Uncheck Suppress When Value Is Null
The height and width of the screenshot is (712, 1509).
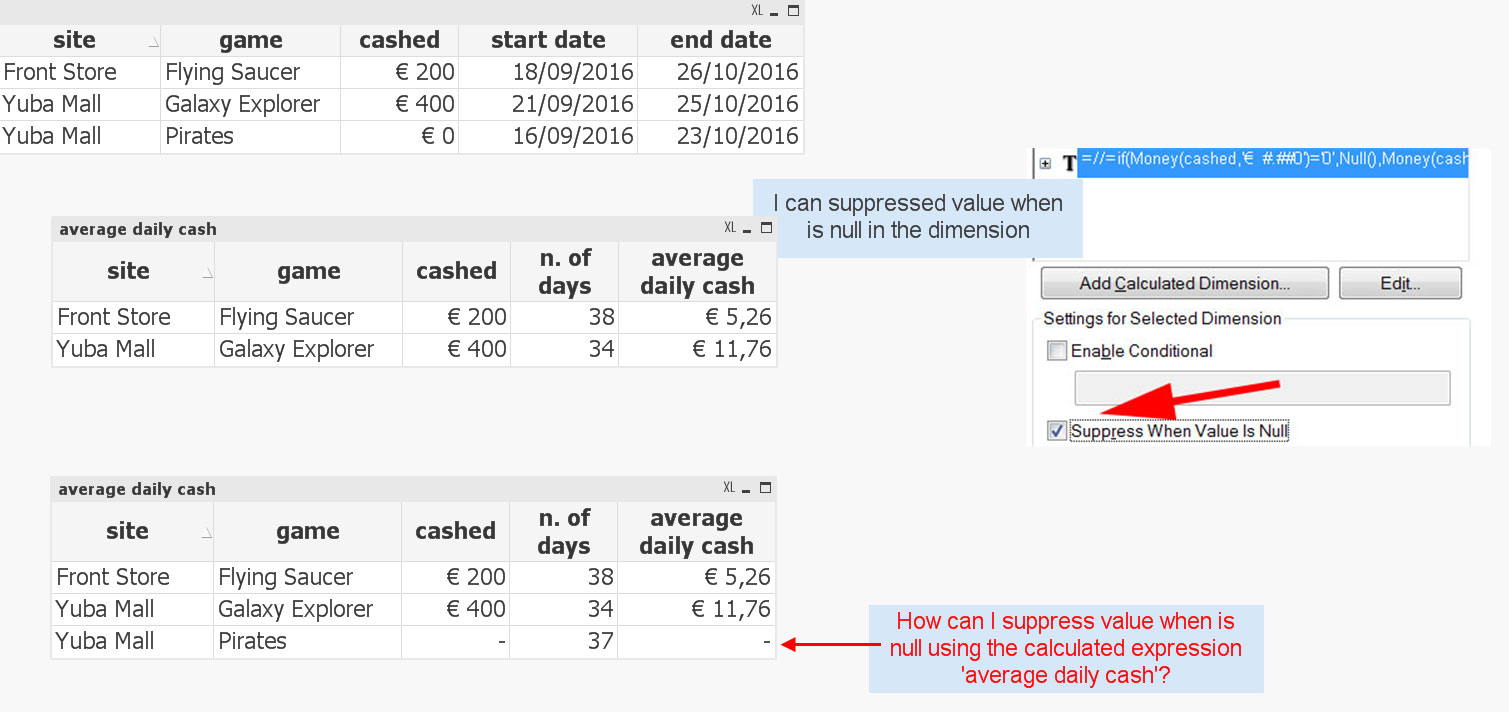(x=1057, y=431)
